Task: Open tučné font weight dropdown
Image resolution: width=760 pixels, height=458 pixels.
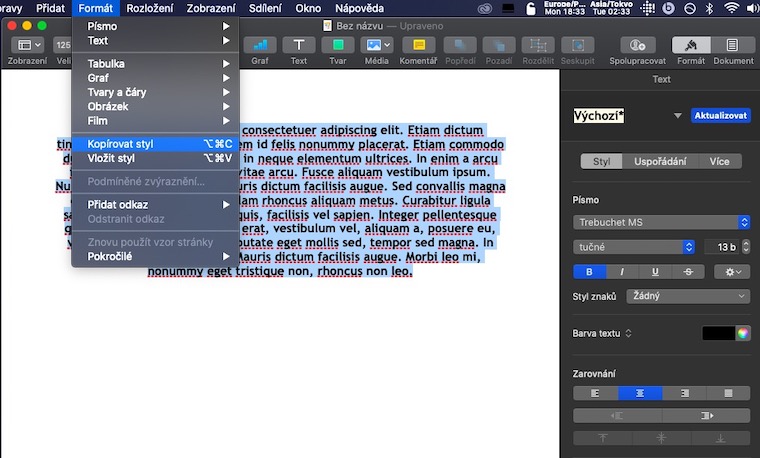Action: click(633, 247)
